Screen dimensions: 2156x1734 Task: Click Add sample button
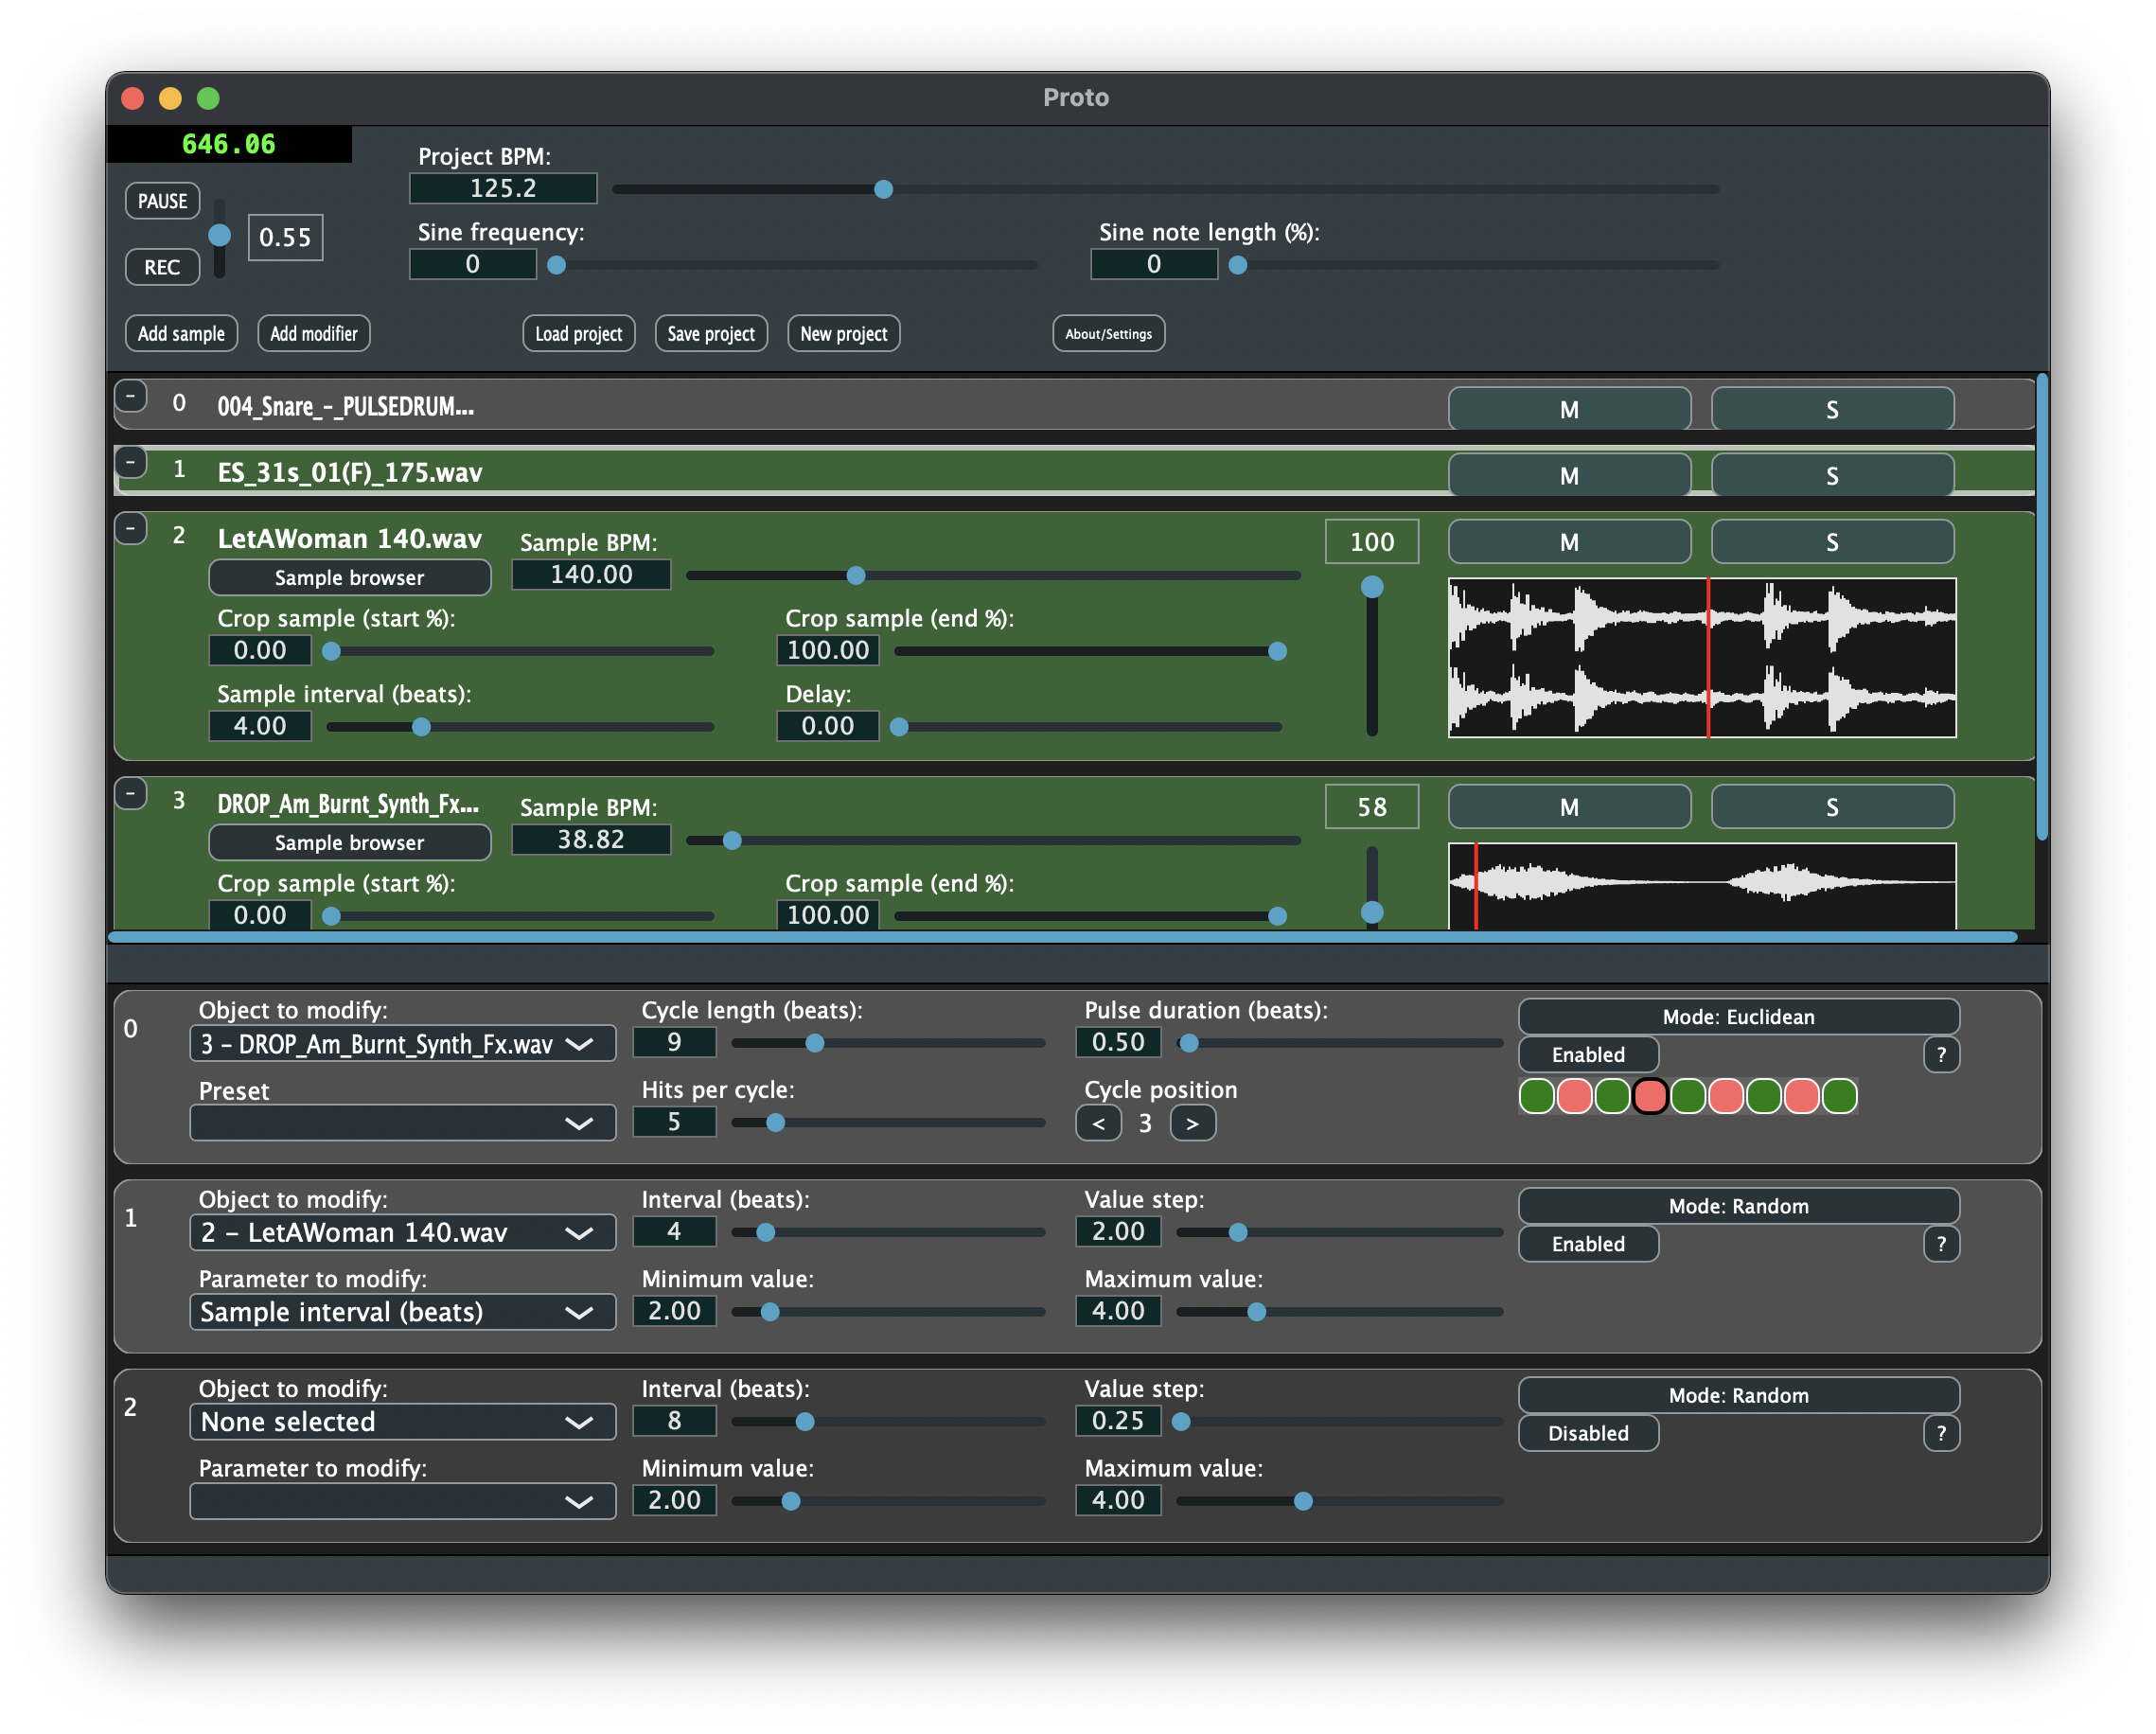pos(181,334)
